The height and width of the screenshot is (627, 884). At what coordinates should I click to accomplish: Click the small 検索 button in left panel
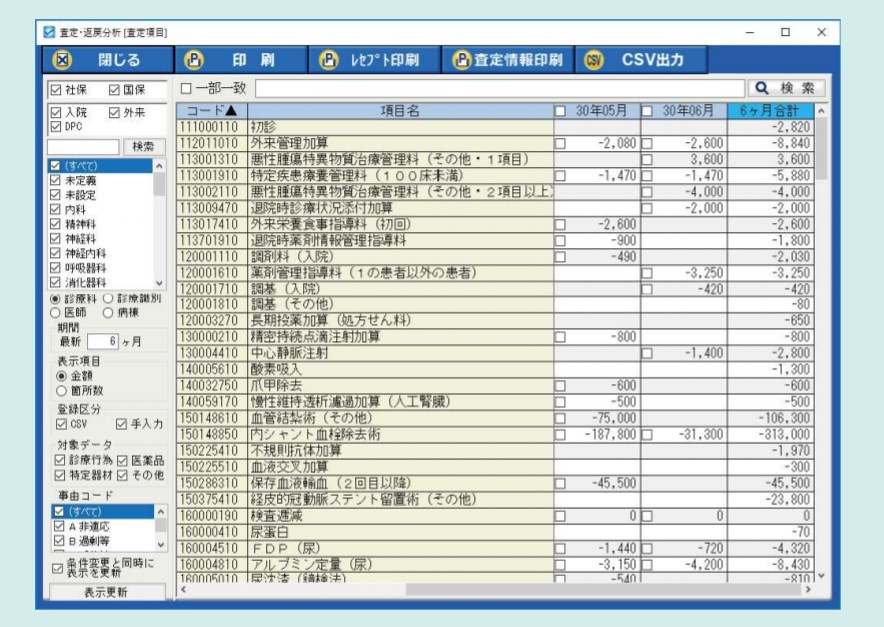tap(144, 147)
